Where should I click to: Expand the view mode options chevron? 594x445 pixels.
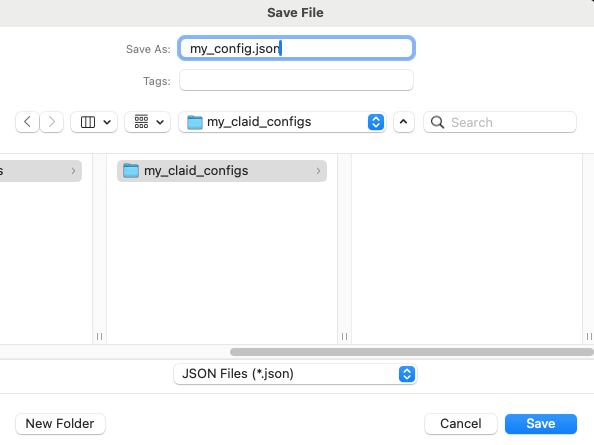[x=107, y=122]
